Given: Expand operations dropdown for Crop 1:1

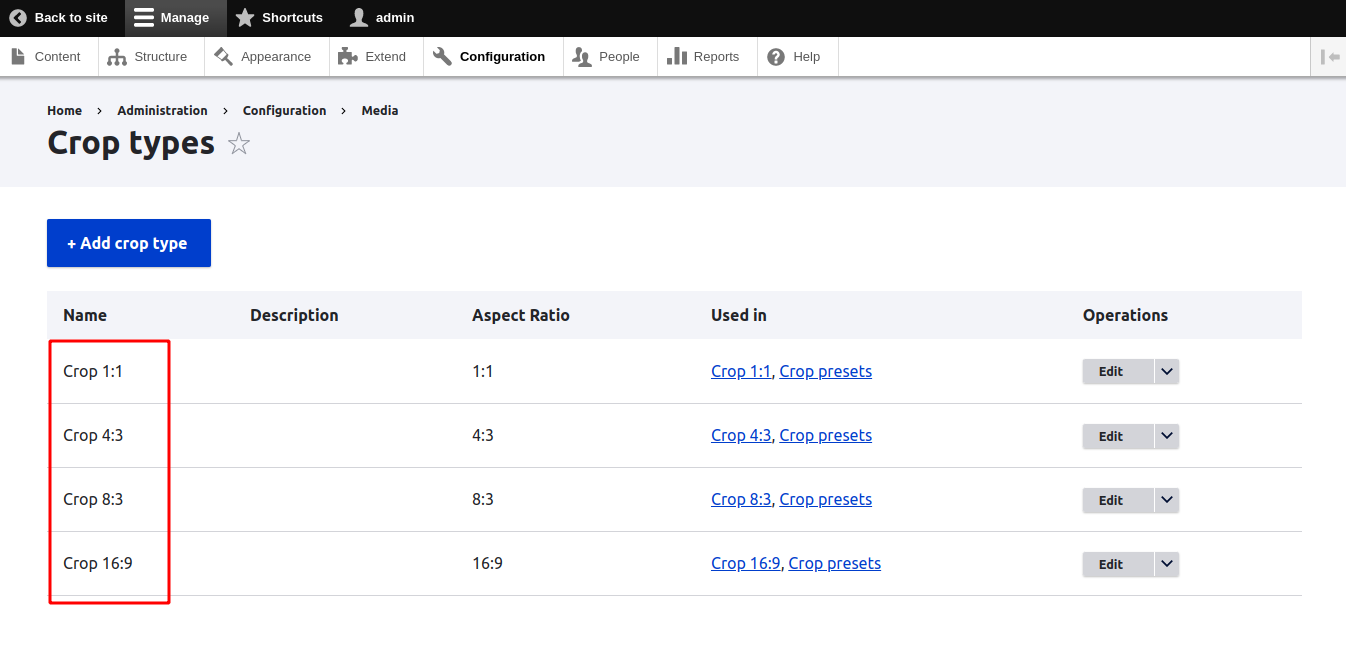Looking at the screenshot, I should point(1166,371).
